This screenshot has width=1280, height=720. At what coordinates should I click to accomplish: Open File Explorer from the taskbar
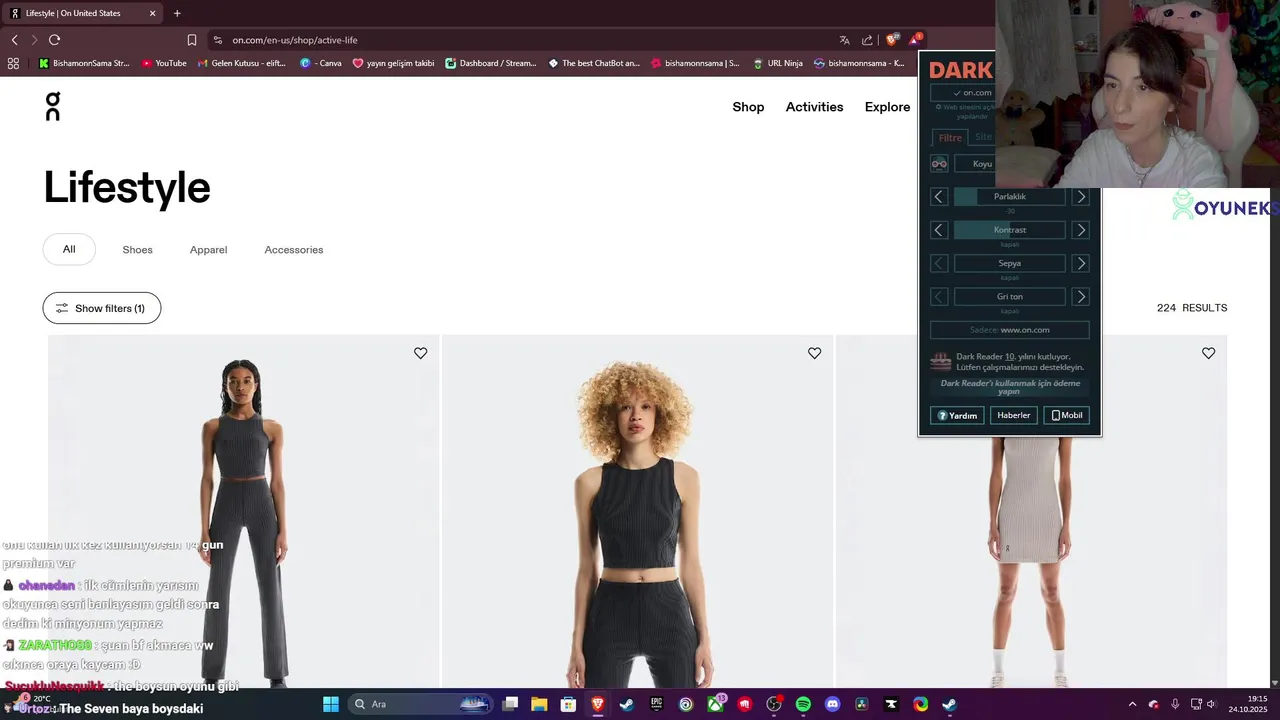click(x=539, y=704)
